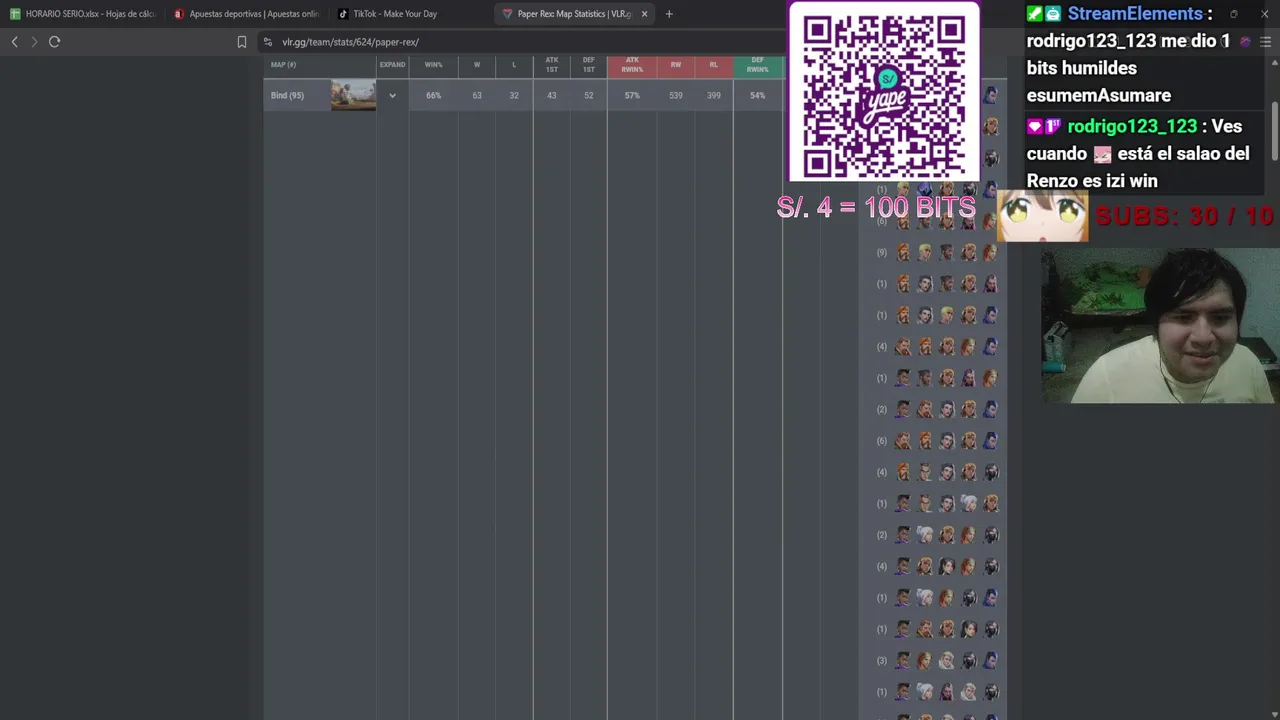Bookmark this page using the bookmark icon
This screenshot has width=1280, height=720.
pos(242,42)
